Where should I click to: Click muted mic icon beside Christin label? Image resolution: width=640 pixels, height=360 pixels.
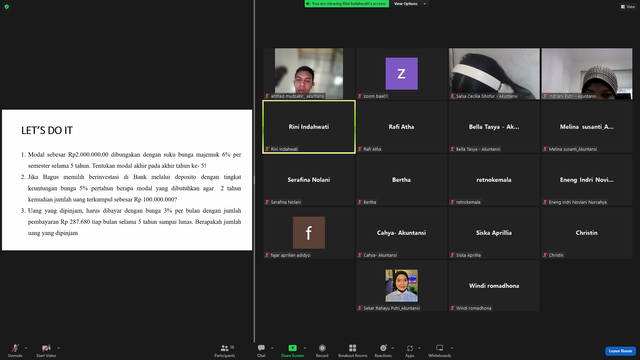[545, 255]
